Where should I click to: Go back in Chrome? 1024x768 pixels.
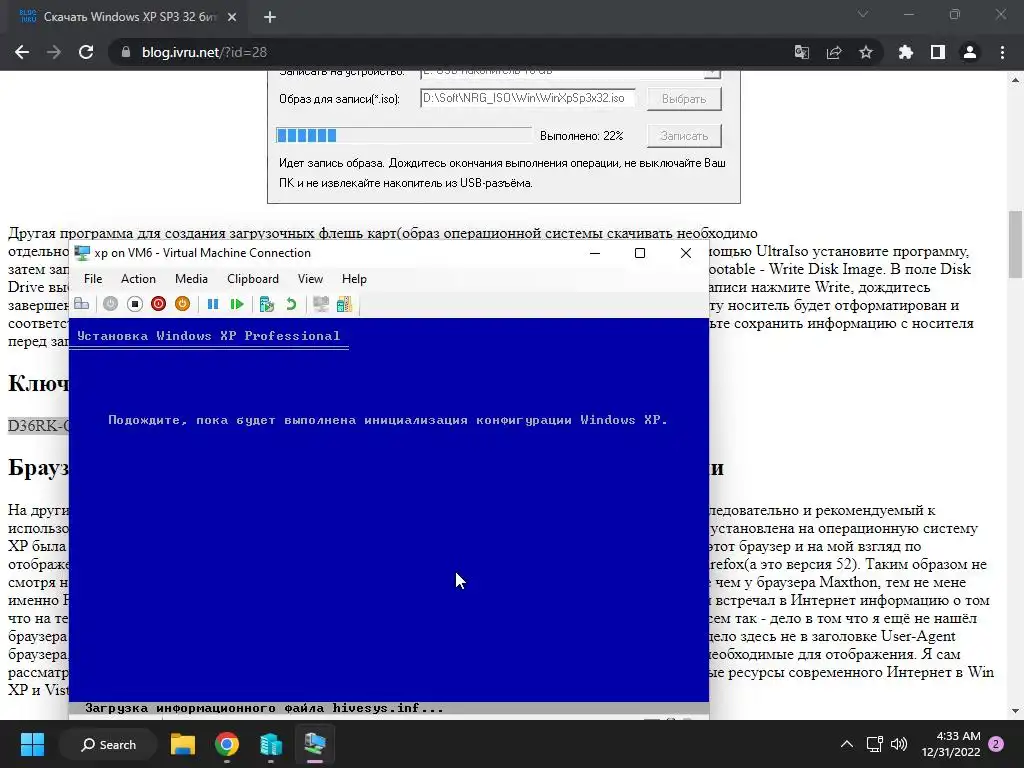tap(22, 52)
